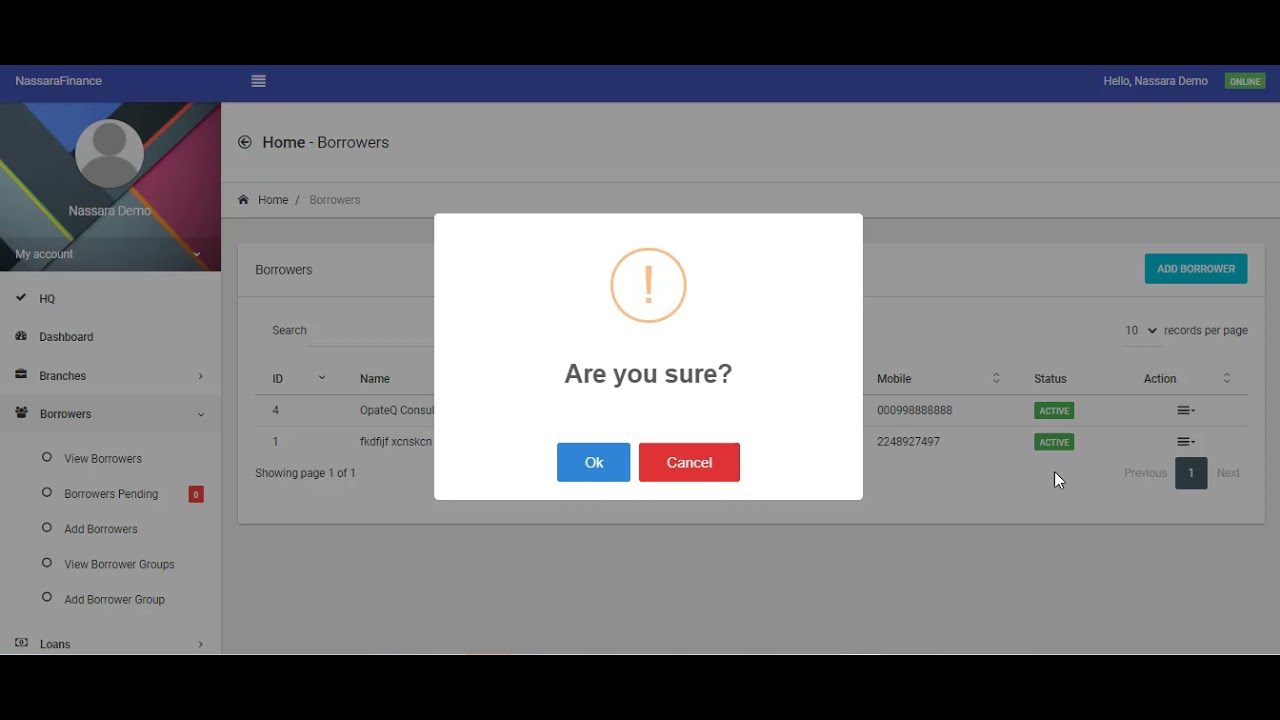Go to page 1 in pagination
Viewport: 1280px width, 720px height.
(1191, 473)
